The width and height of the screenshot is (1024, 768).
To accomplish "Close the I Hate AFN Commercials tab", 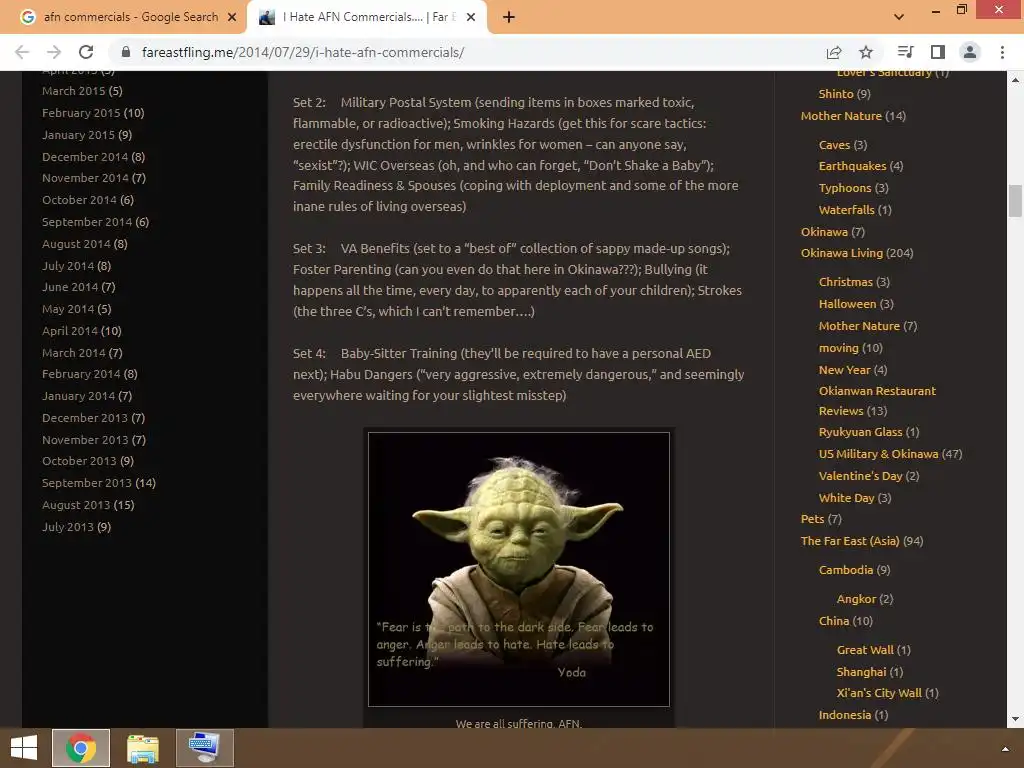I will [x=471, y=18].
